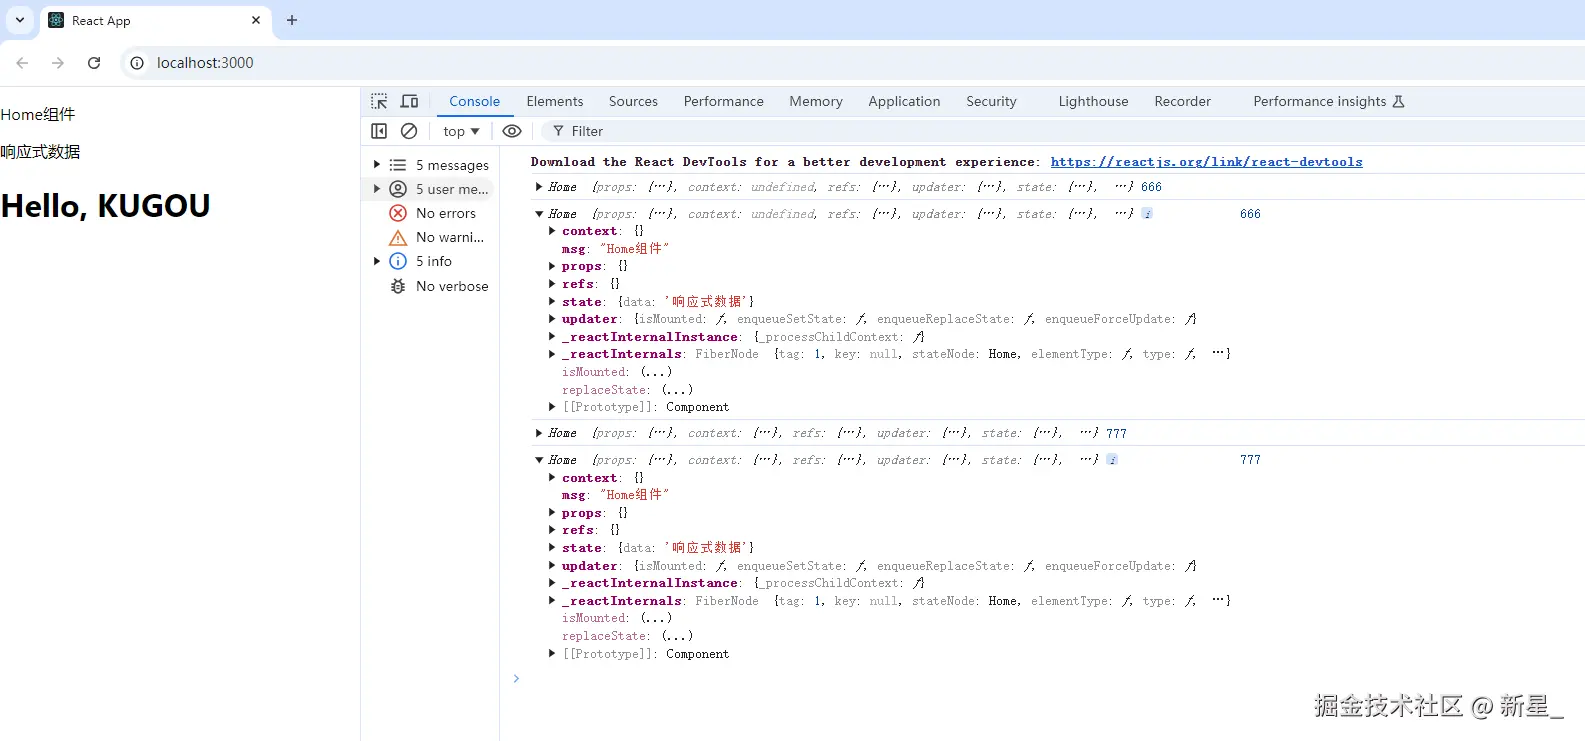This screenshot has height=741, width=1585.
Task: Collapse the expanded Home object logged 666
Action: (x=539, y=214)
